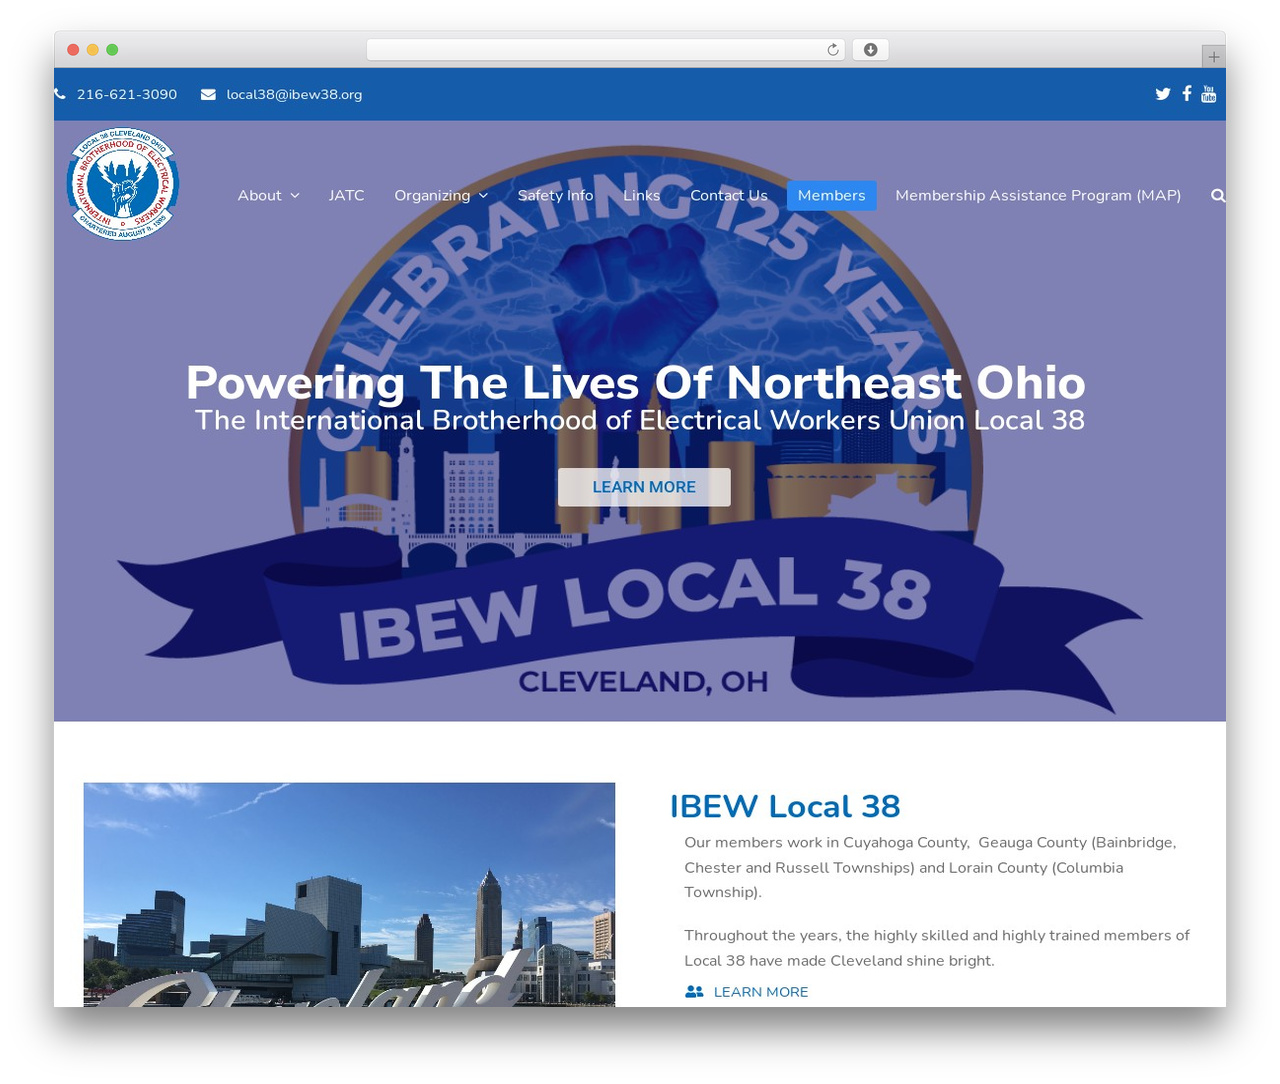Click the people icon beside LEARN MORE

click(x=694, y=992)
